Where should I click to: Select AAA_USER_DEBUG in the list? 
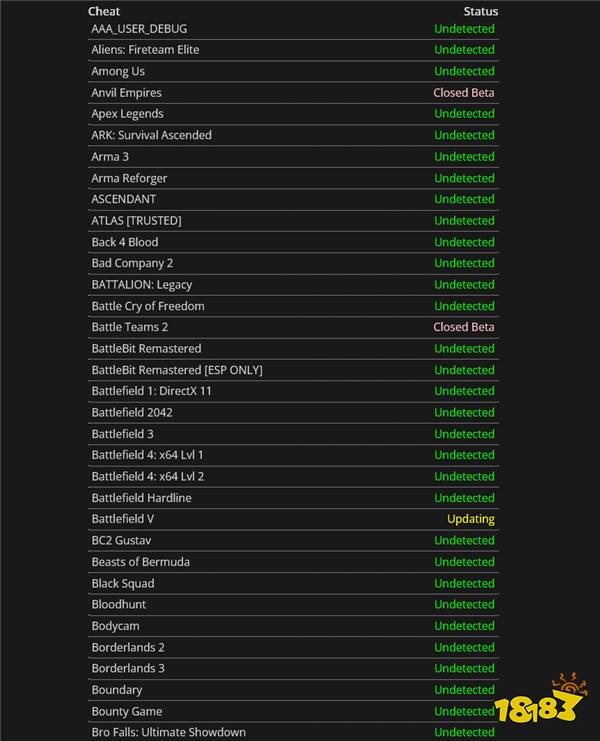139,29
